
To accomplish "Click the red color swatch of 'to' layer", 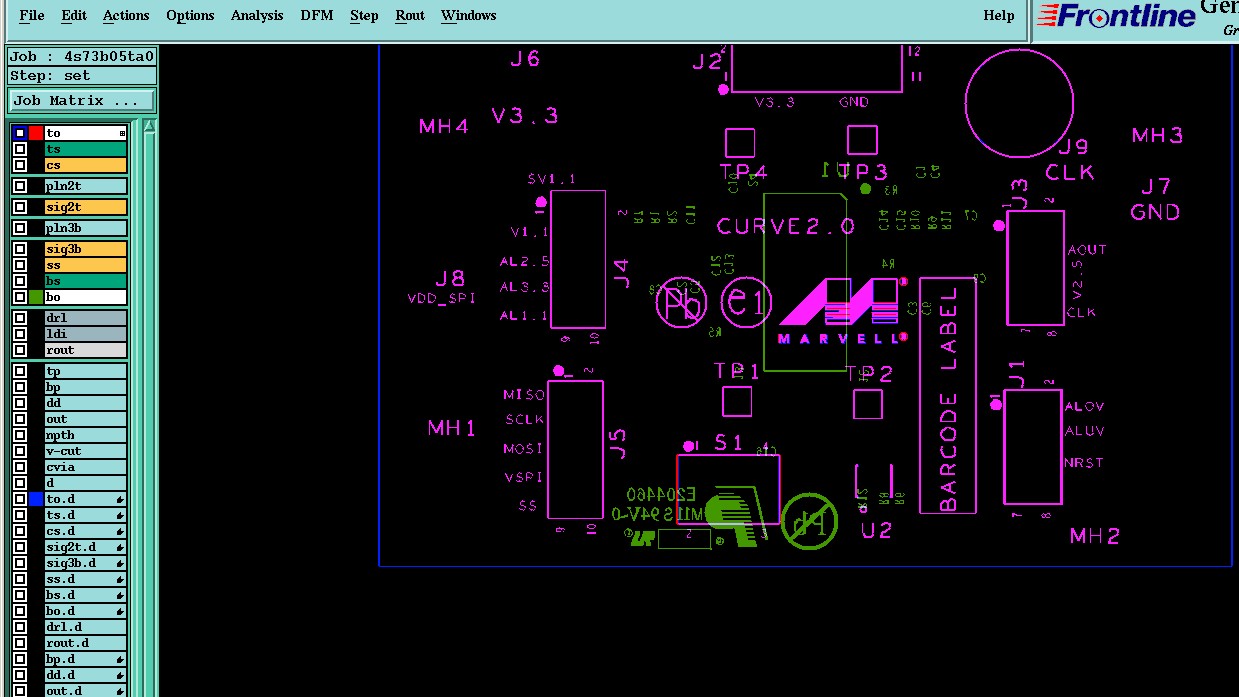I will coord(36,133).
